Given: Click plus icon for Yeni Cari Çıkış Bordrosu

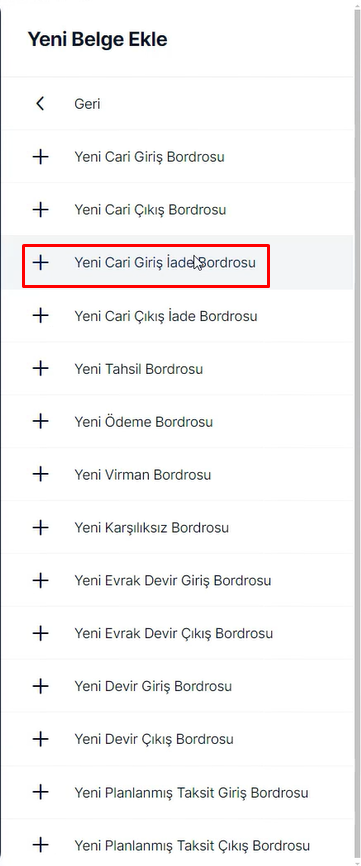Looking at the screenshot, I should point(40,210).
